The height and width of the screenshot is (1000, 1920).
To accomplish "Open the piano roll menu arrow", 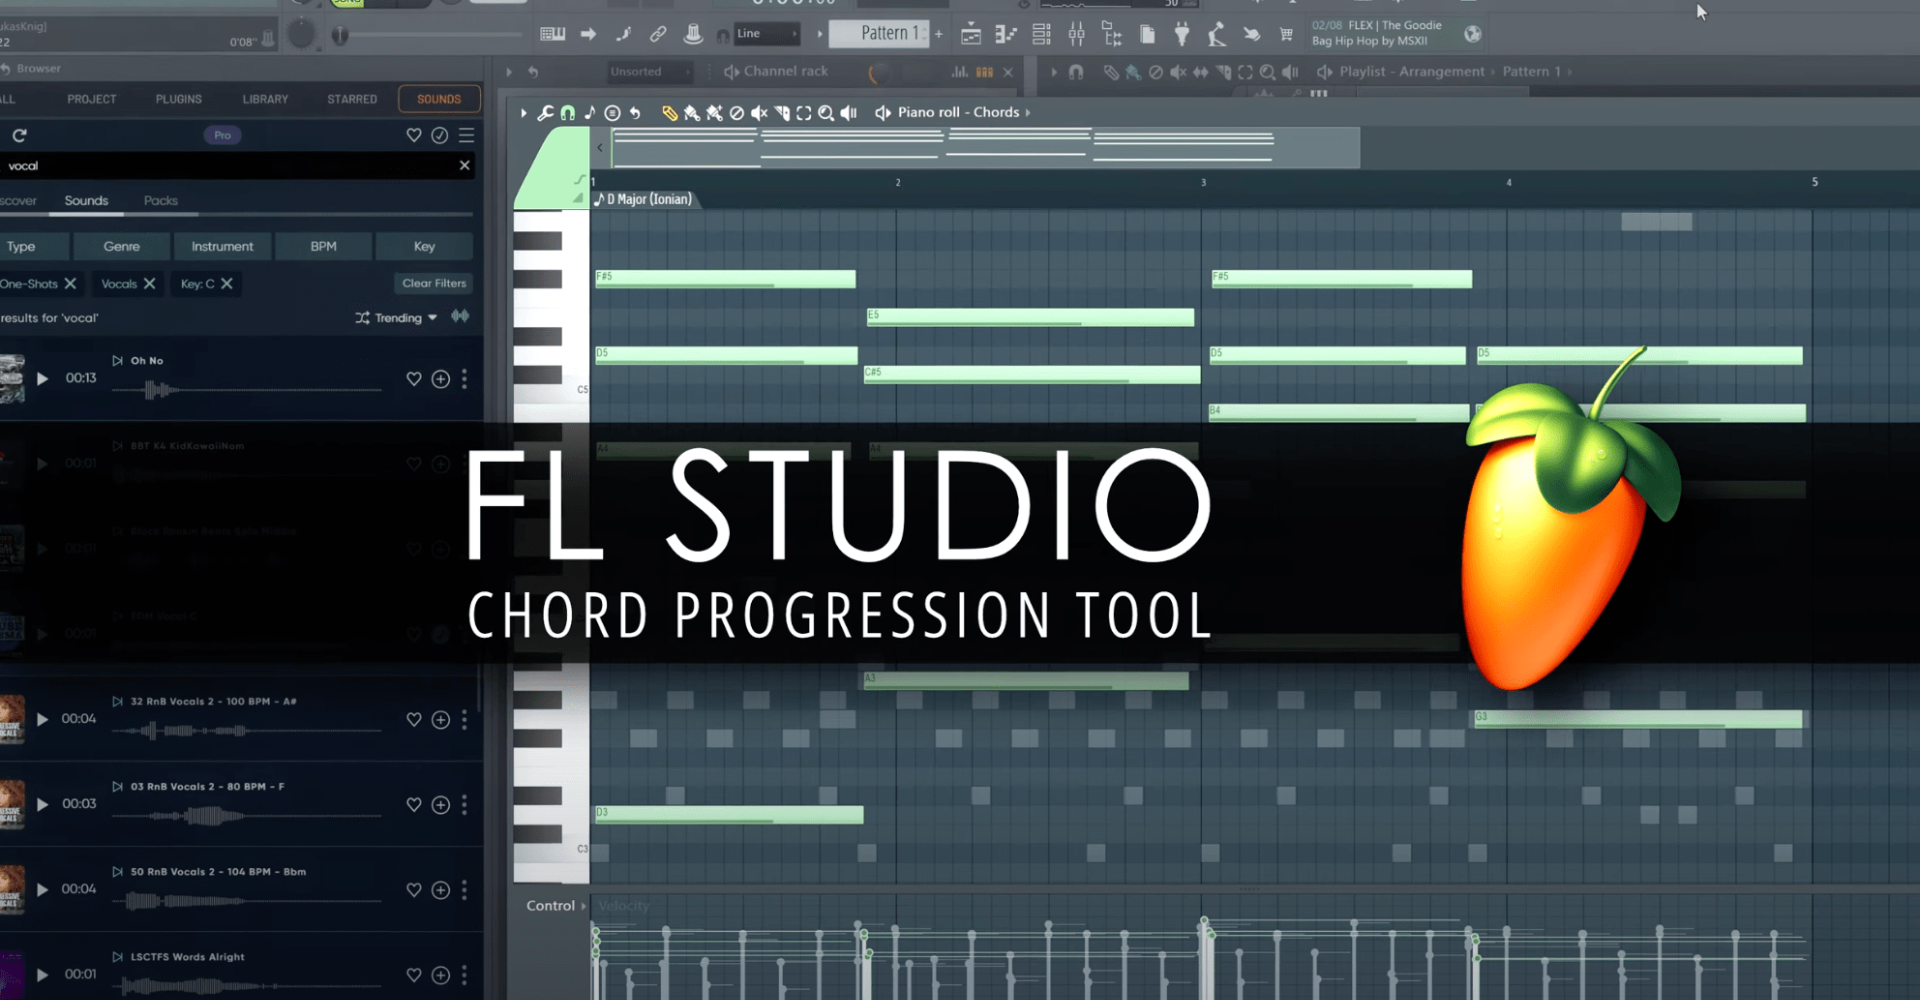I will coord(523,113).
